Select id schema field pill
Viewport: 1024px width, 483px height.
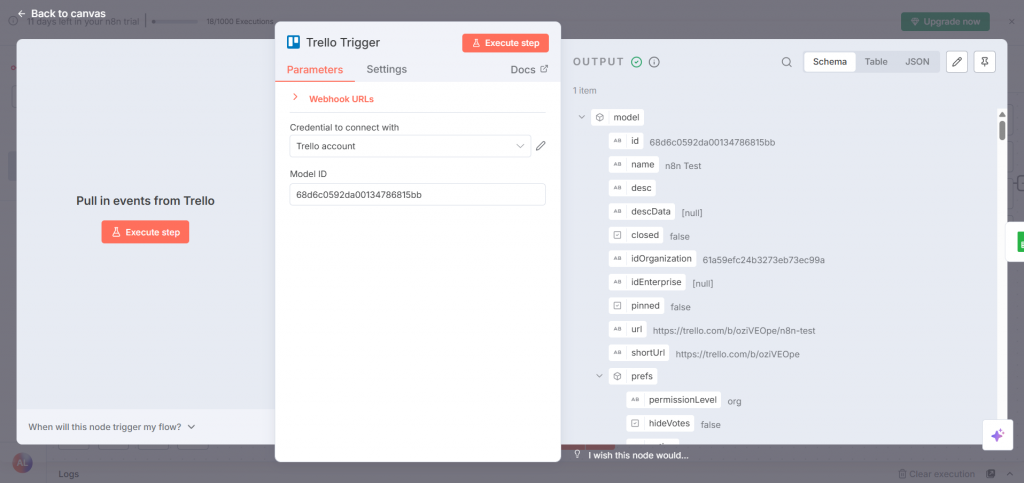coord(626,141)
